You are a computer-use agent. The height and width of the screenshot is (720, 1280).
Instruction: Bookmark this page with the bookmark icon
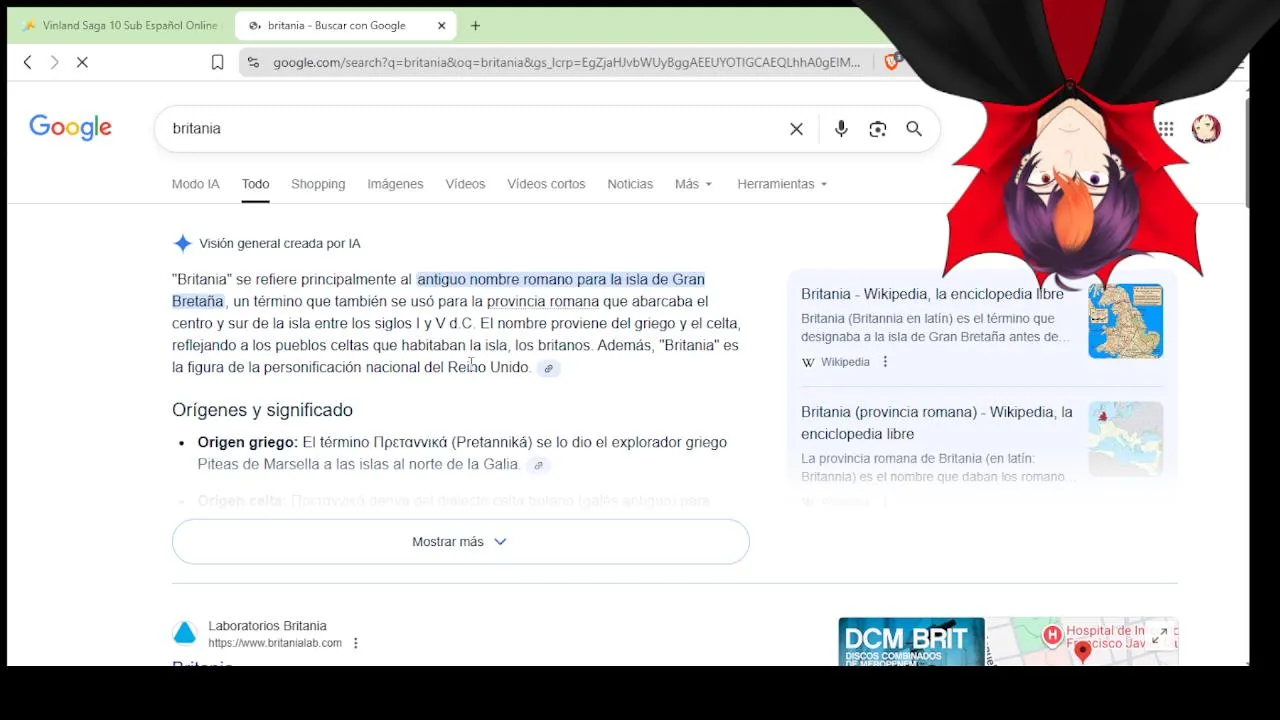tap(217, 62)
